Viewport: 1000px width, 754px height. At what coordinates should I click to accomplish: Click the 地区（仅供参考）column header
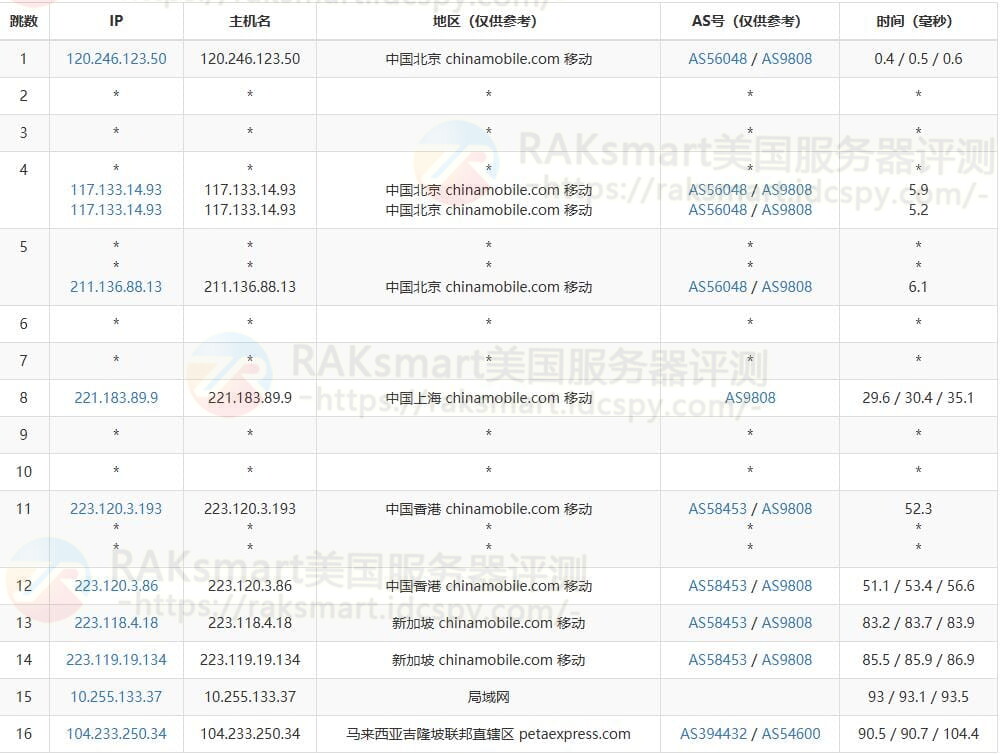(488, 21)
